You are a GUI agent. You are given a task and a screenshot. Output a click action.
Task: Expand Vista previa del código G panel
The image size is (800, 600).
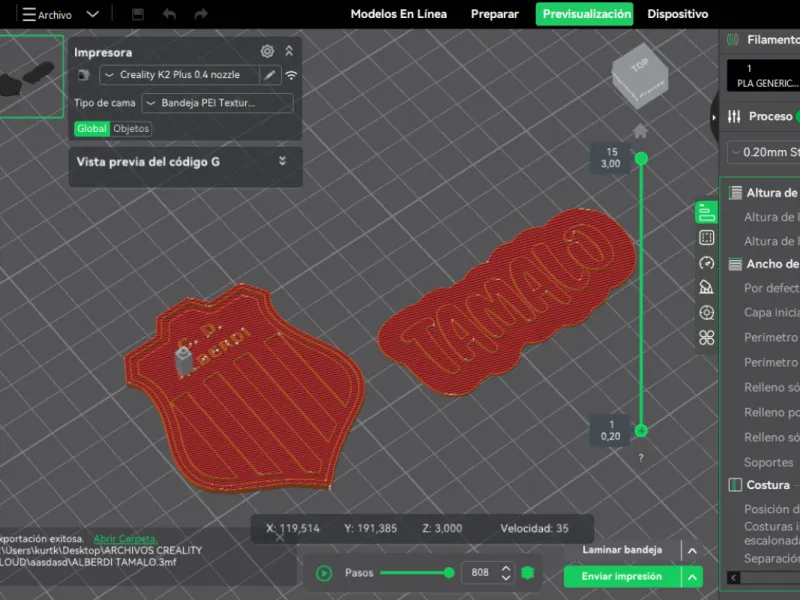point(282,161)
